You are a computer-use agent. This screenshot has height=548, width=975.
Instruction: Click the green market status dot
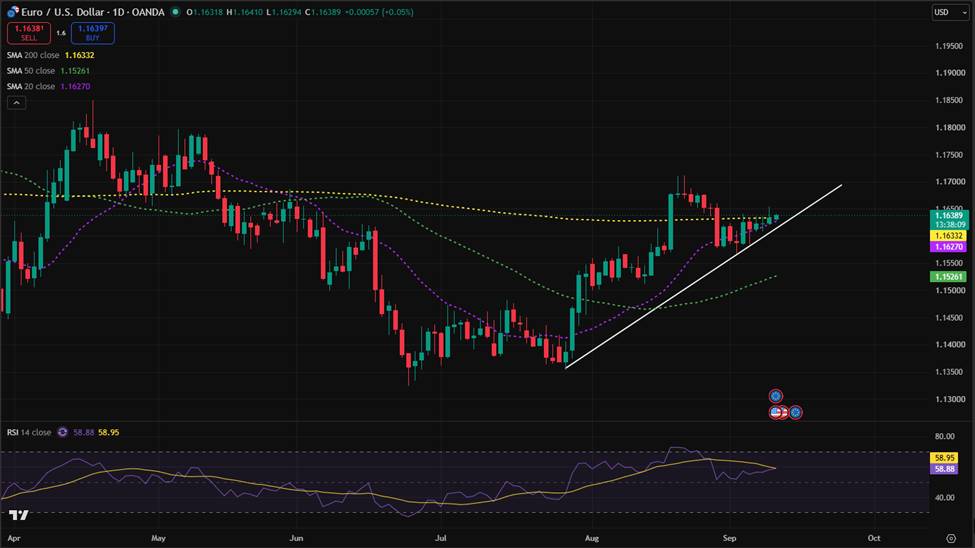176,12
